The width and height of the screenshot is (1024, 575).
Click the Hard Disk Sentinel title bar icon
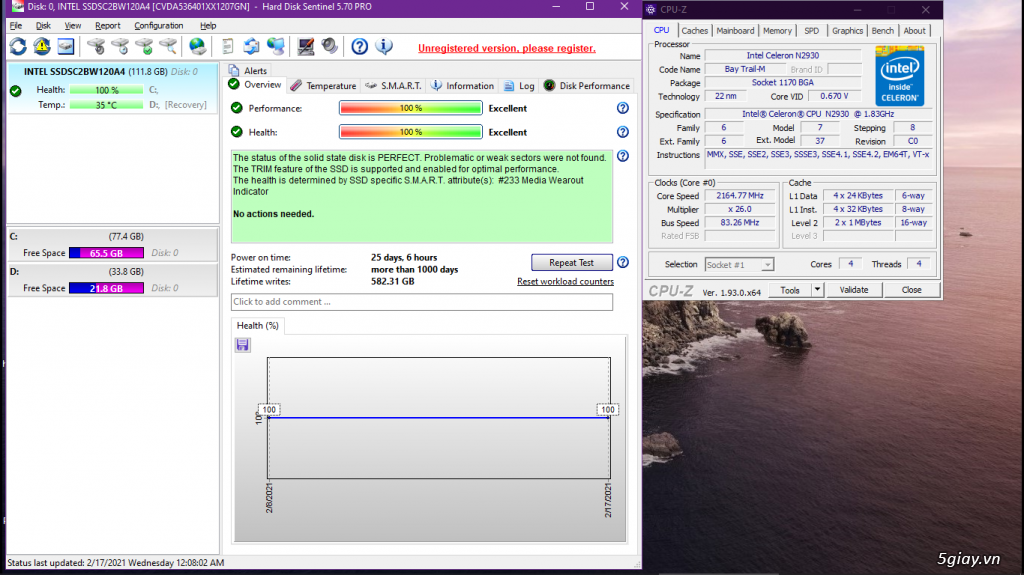point(18,7)
